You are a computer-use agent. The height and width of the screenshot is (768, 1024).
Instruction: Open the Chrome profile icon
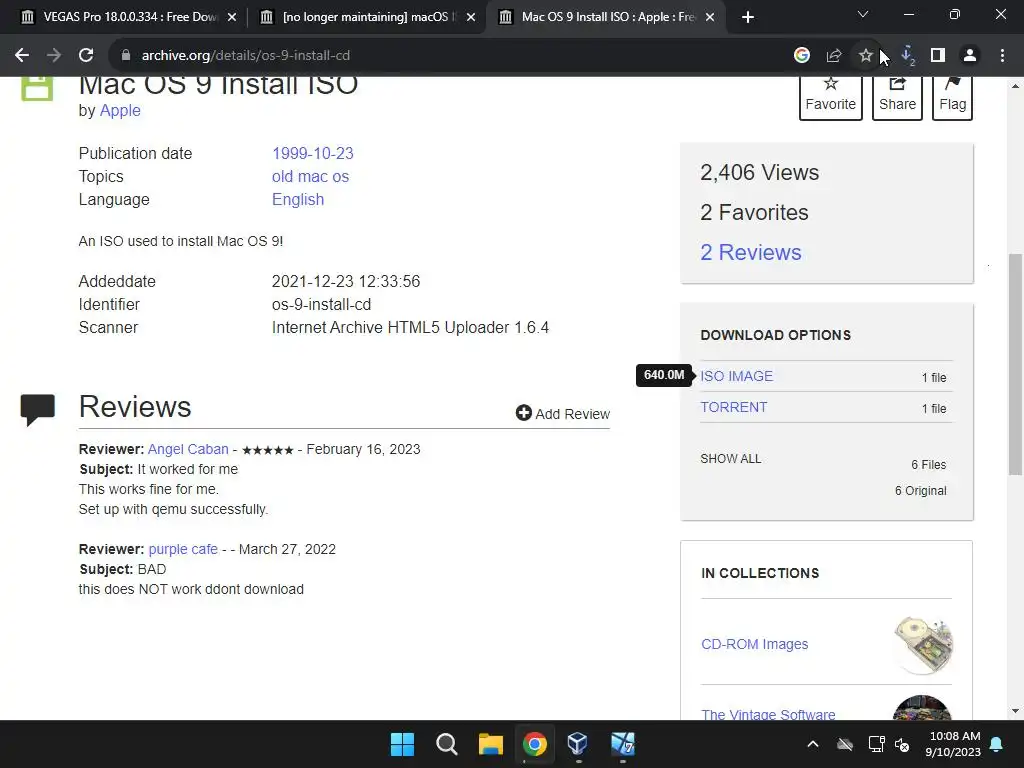(970, 56)
